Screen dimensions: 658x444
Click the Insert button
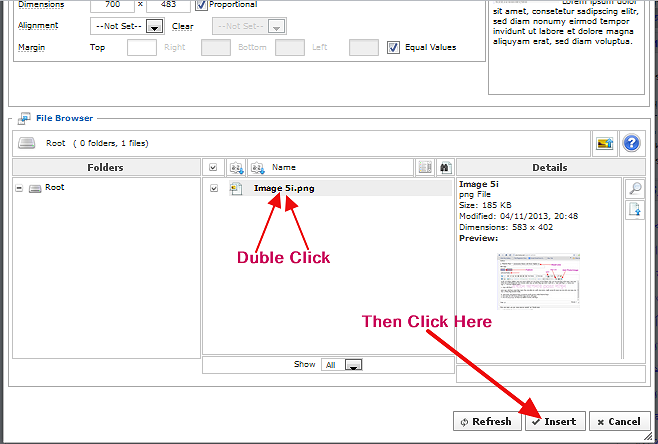point(554,421)
